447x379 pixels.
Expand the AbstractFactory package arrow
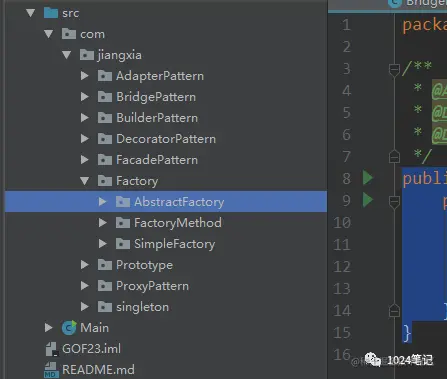pyautogui.click(x=103, y=202)
